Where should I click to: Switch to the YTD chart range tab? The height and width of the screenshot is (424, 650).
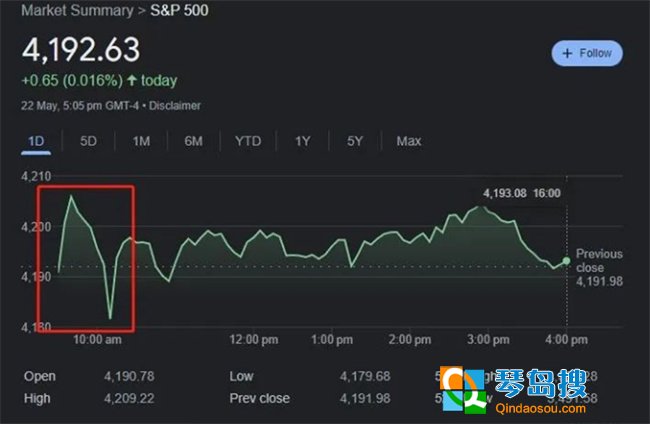click(x=248, y=141)
